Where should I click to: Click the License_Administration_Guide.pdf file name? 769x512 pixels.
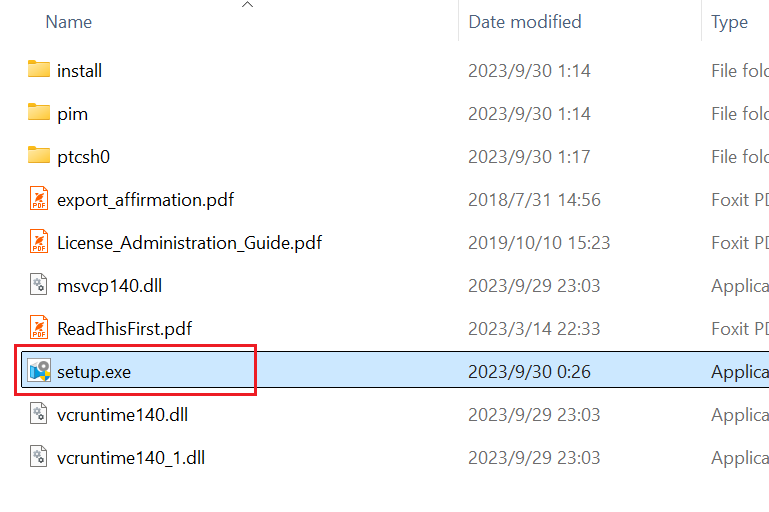coord(189,242)
